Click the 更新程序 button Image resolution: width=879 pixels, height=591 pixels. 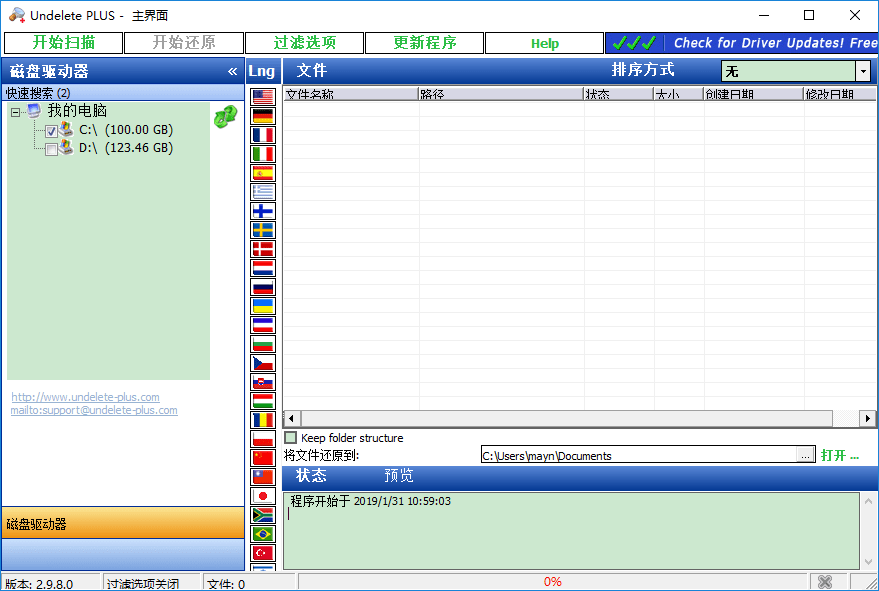tap(424, 43)
